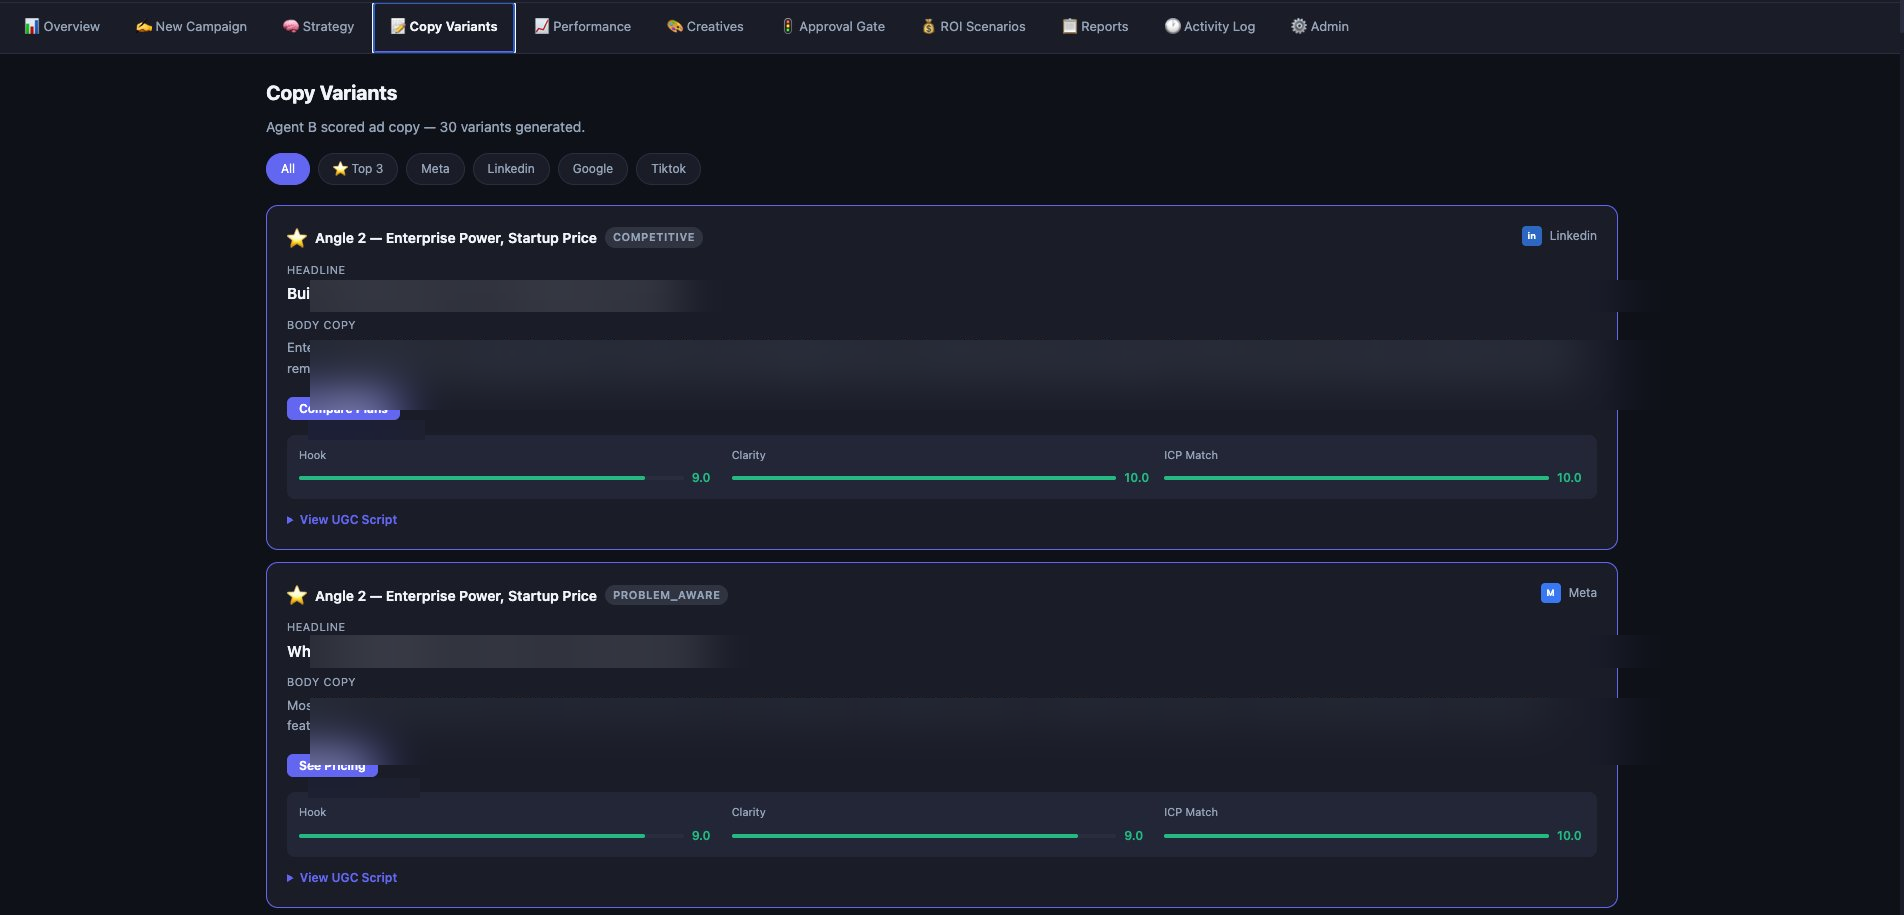Image resolution: width=1904 pixels, height=915 pixels.
Task: Filter variants by Top 3
Action: 358,169
